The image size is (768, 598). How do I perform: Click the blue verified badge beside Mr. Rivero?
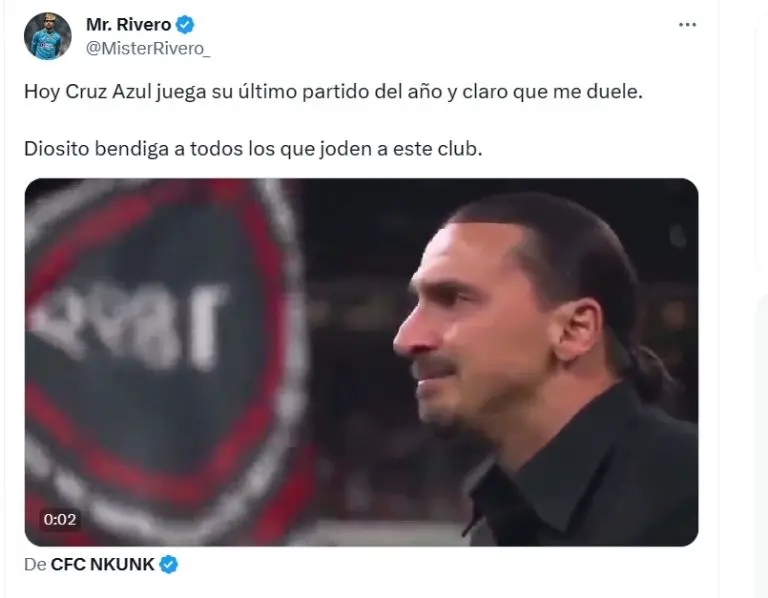185,24
